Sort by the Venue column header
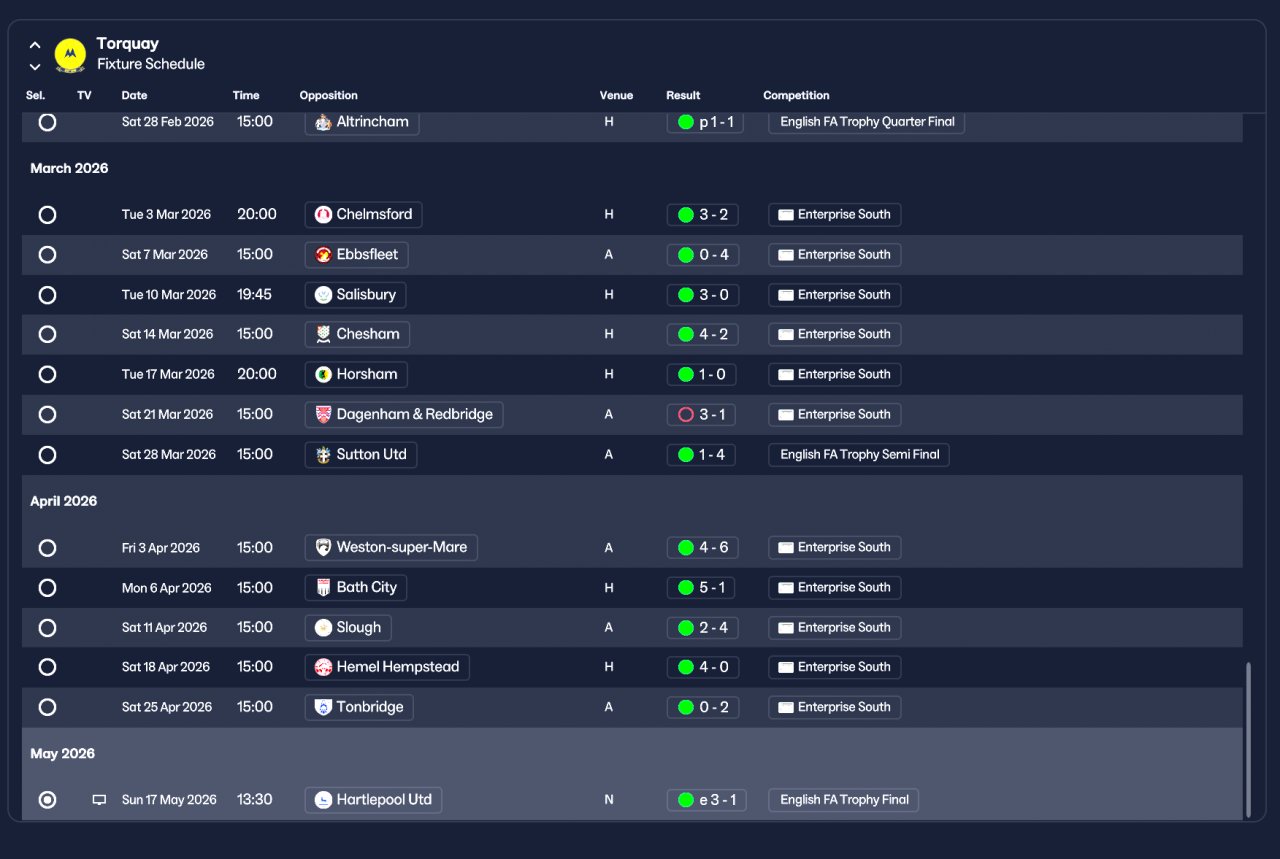The width and height of the screenshot is (1280, 859). point(616,96)
